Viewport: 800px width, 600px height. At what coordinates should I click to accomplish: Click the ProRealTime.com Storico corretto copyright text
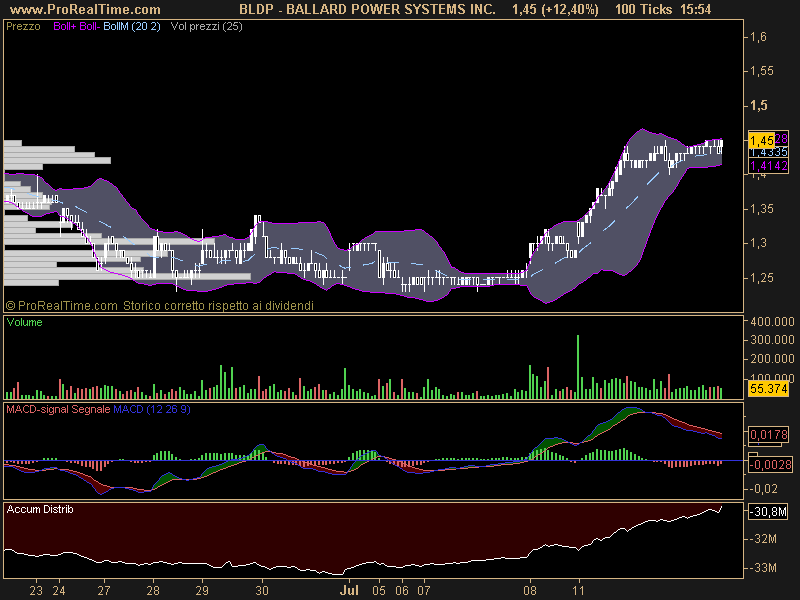point(160,306)
